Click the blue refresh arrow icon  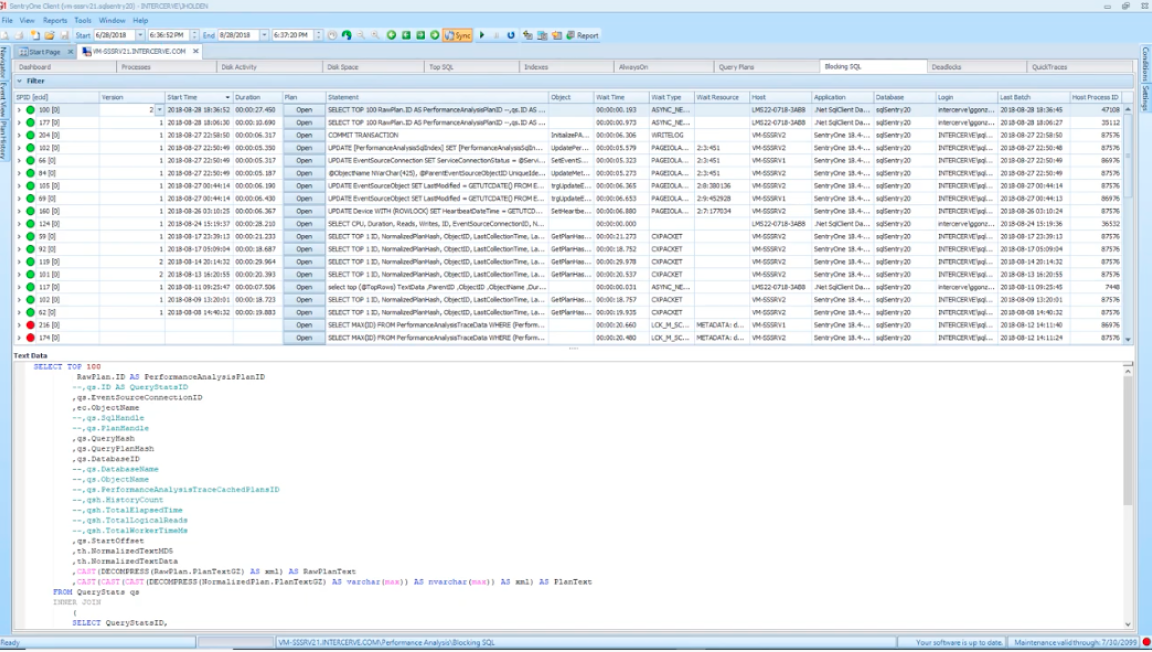pos(511,35)
